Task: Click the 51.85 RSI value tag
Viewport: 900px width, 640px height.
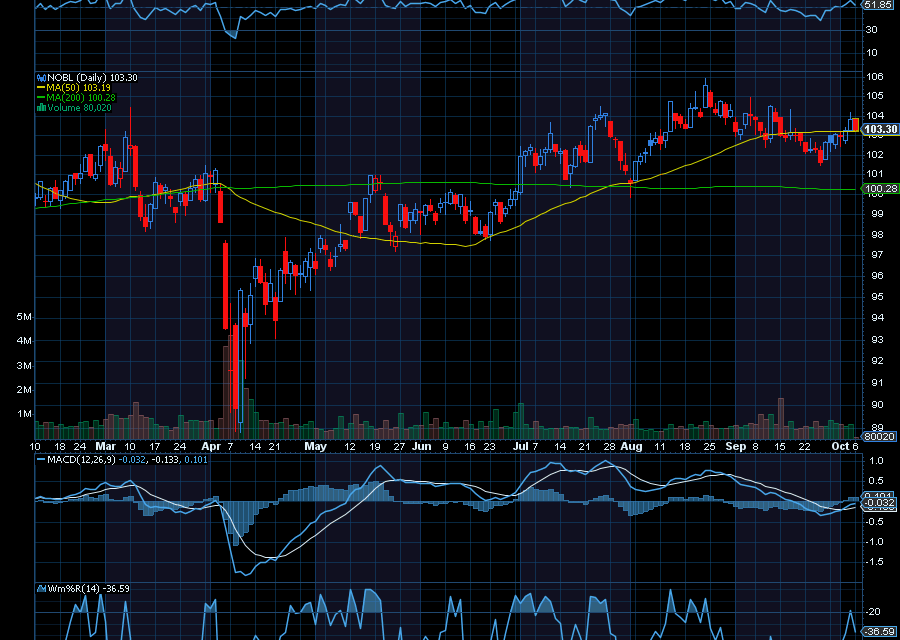Action: point(878,5)
